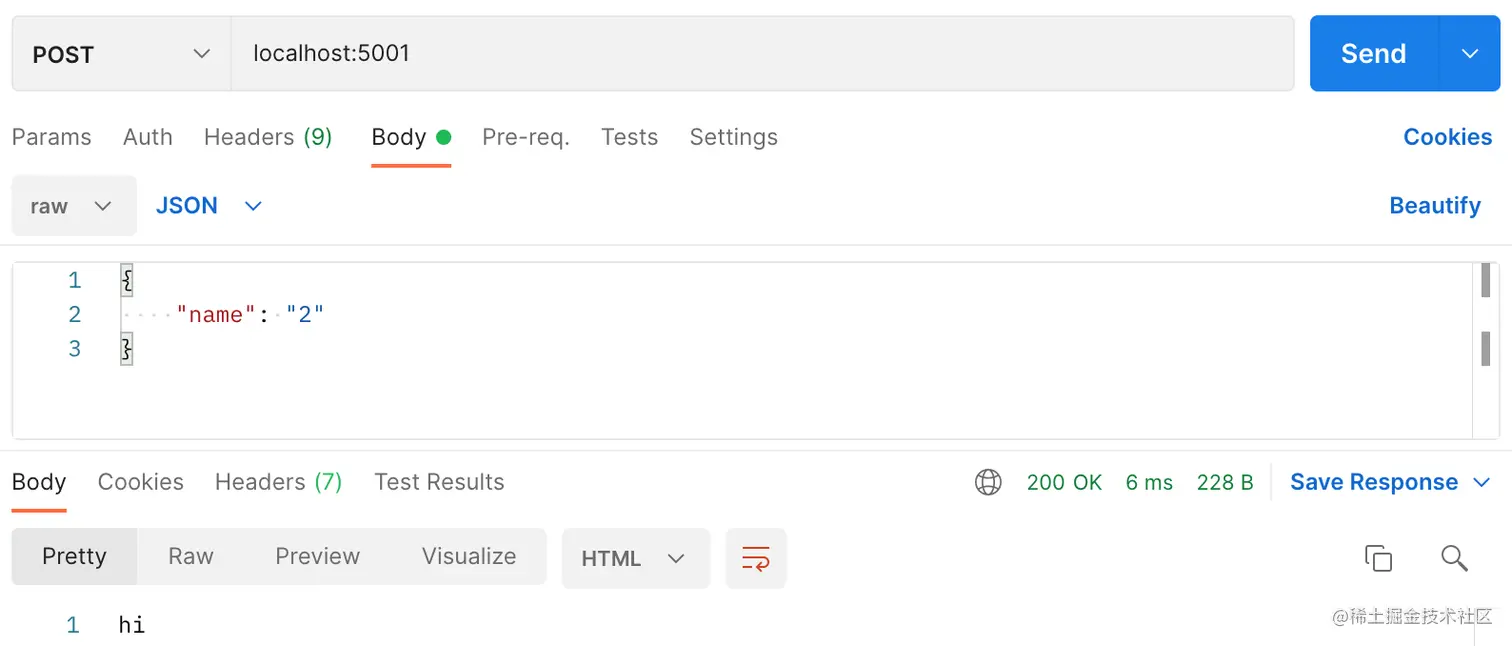The width and height of the screenshot is (1512, 646).
Task: Change the JSON format dropdown
Action: tap(208, 206)
